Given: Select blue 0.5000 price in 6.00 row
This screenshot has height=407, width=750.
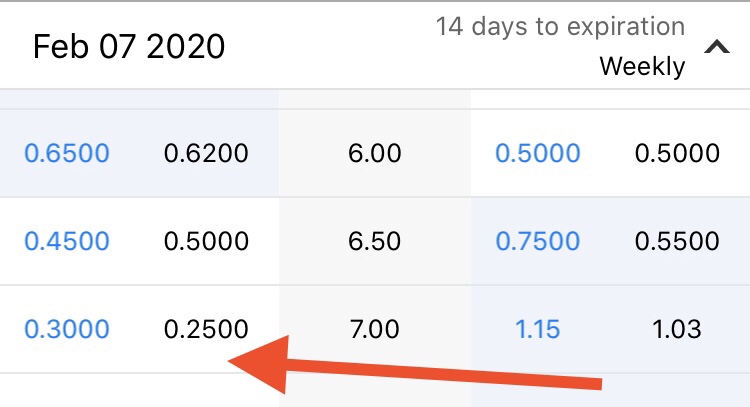Looking at the screenshot, I should click(537, 154).
